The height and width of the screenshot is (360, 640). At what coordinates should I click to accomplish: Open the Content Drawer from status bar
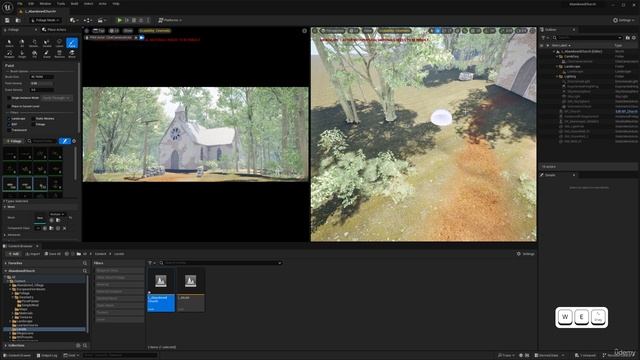coord(18,356)
